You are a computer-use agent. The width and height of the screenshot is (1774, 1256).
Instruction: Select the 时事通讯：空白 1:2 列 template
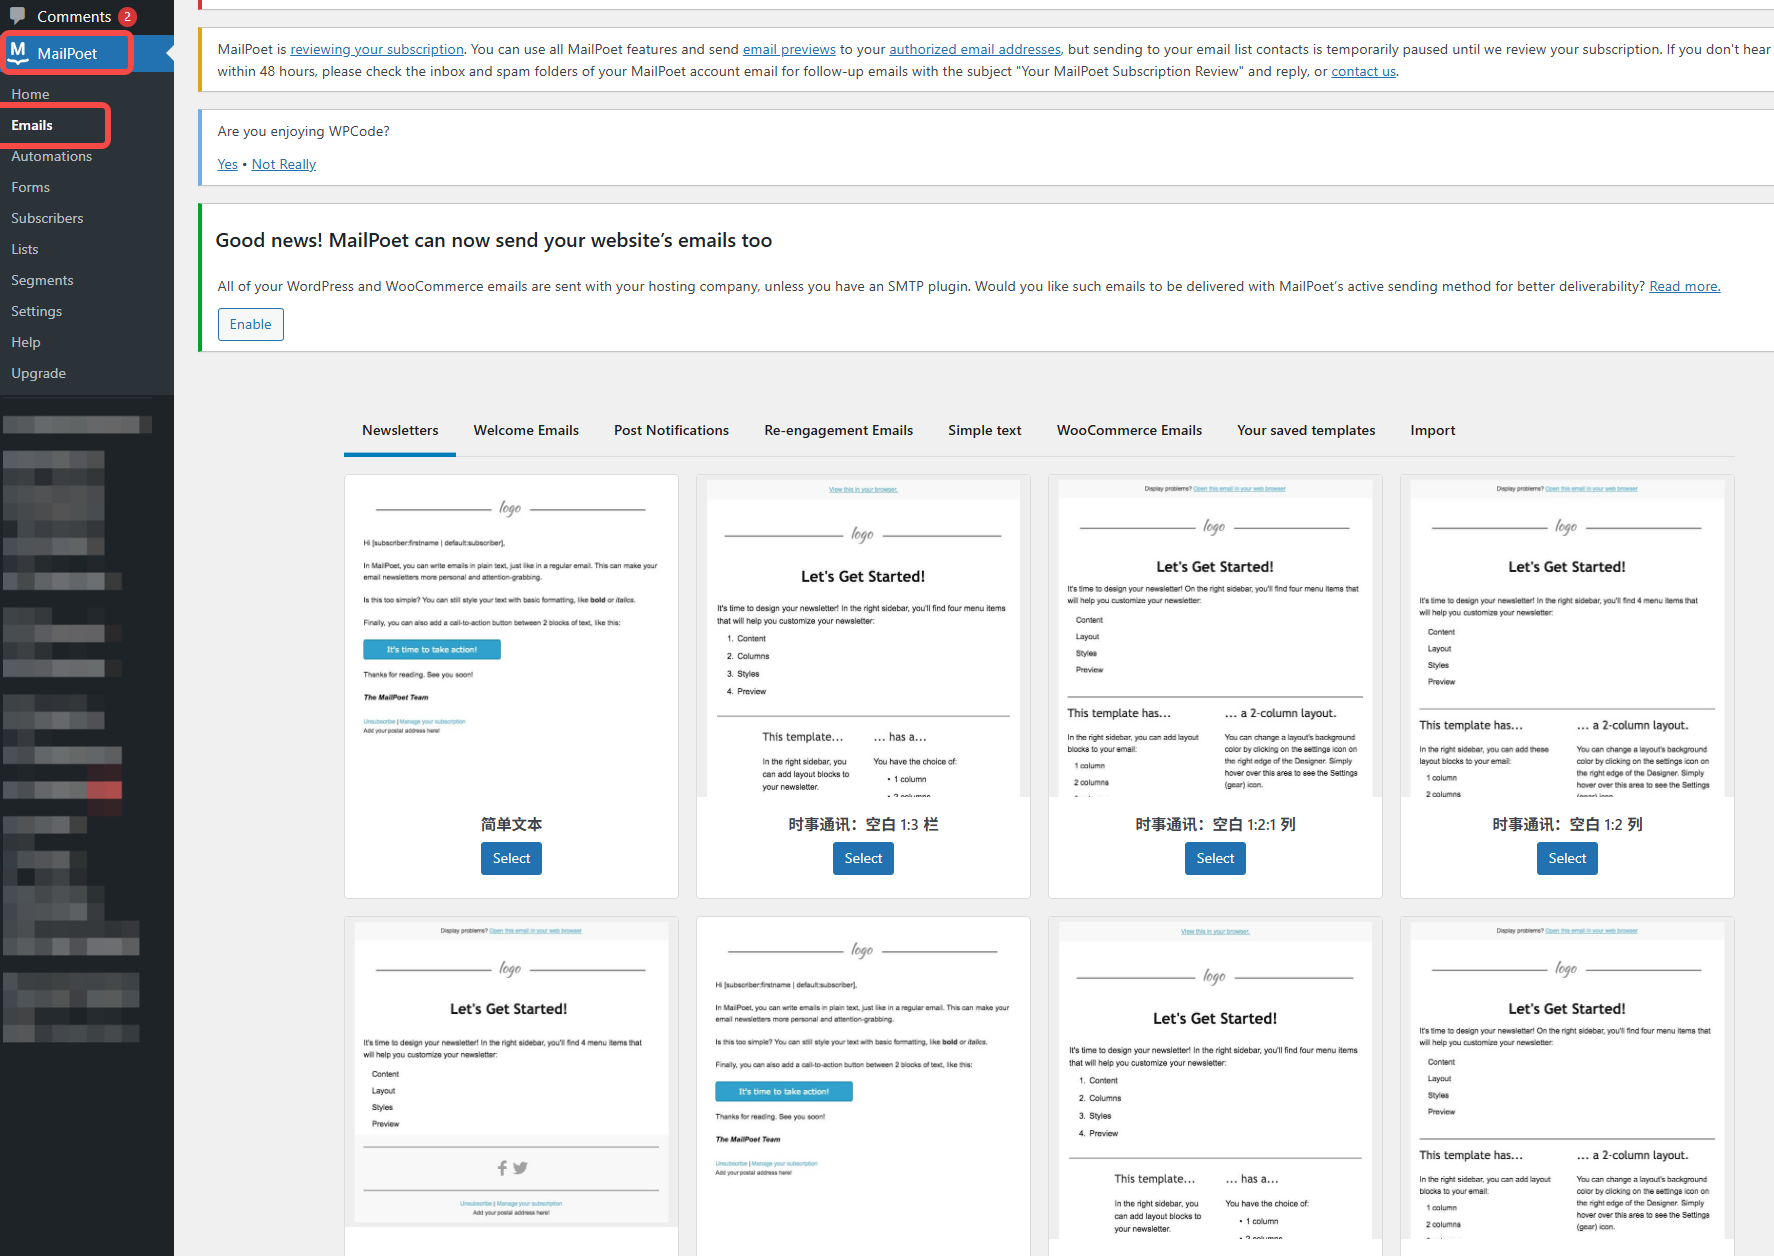tap(1567, 858)
